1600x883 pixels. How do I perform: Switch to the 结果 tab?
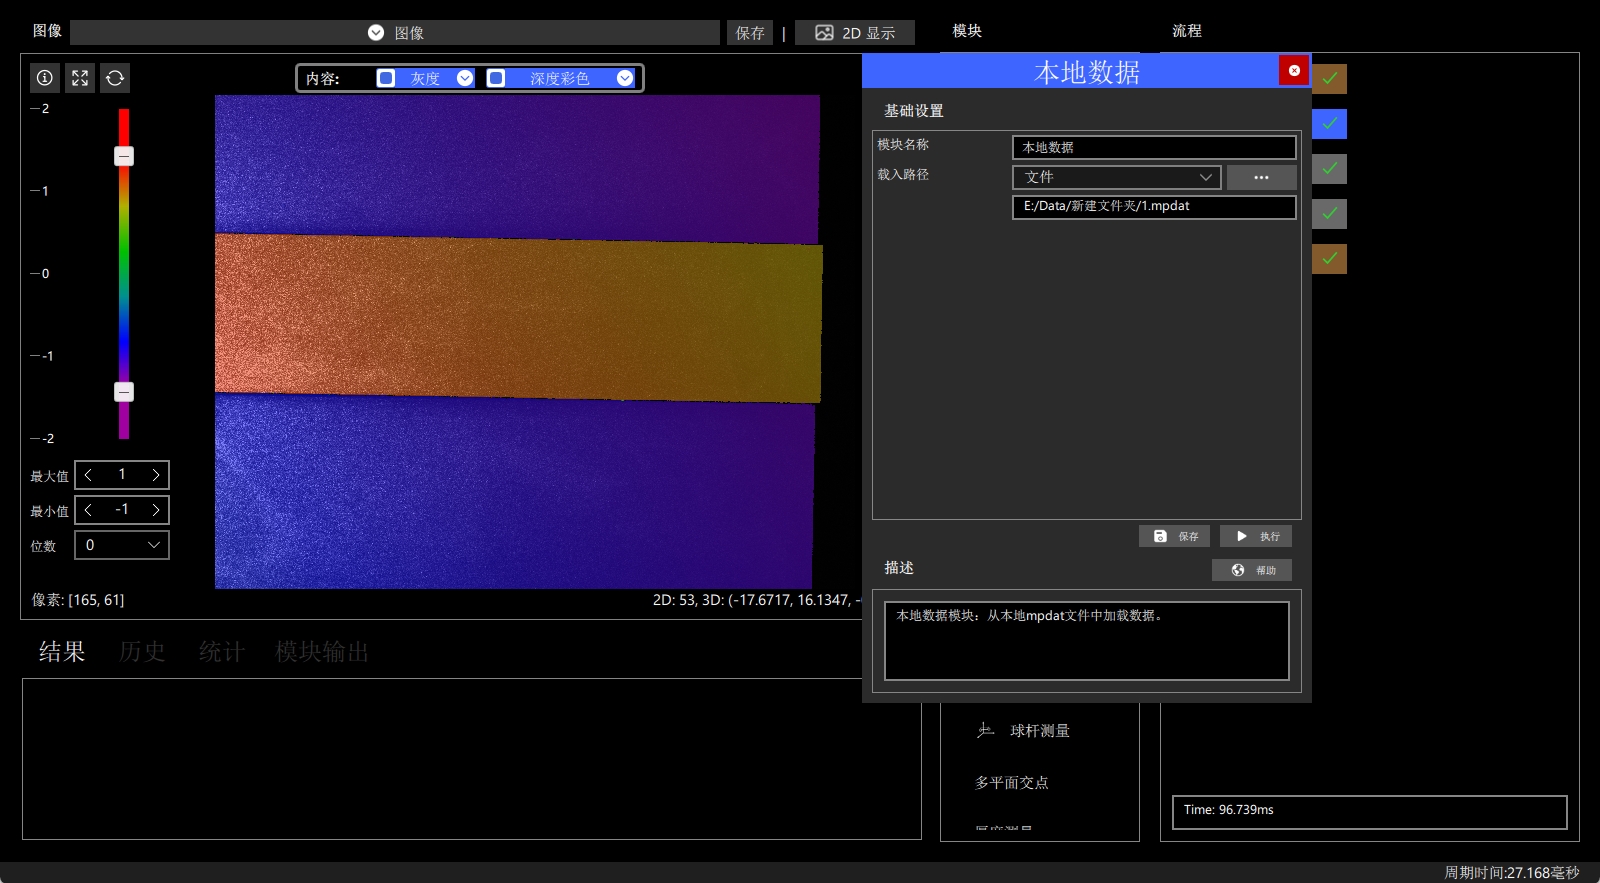62,652
